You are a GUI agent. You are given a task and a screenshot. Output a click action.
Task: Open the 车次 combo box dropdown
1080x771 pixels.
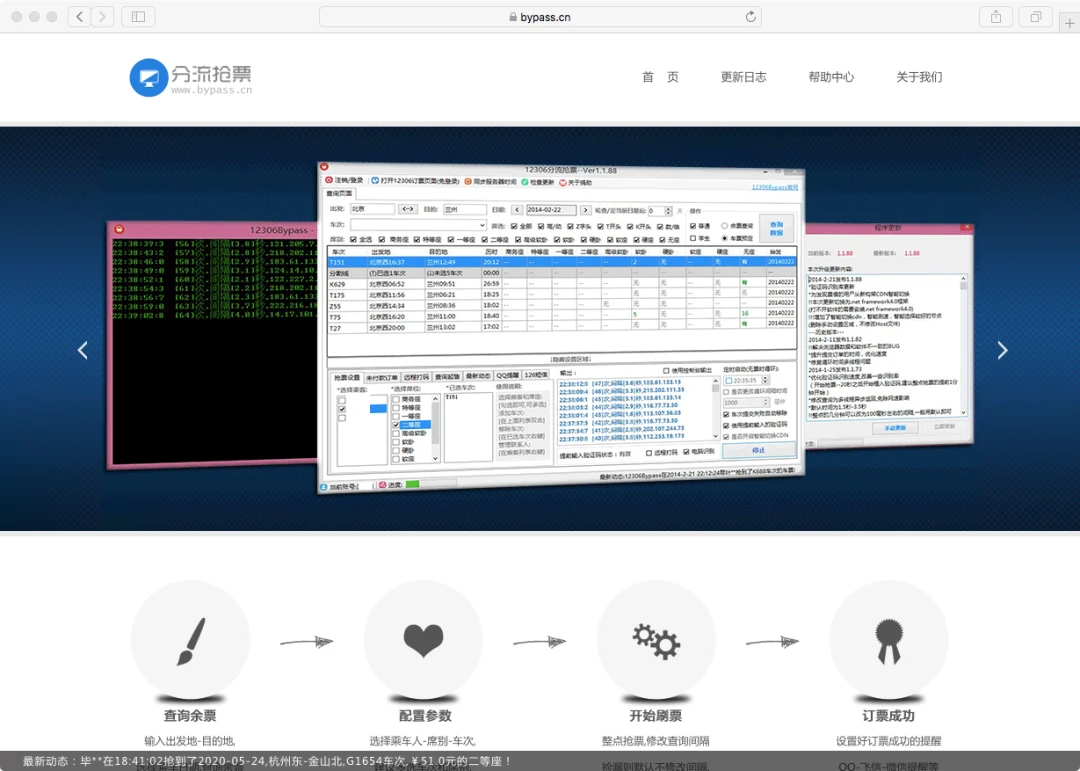pos(481,225)
